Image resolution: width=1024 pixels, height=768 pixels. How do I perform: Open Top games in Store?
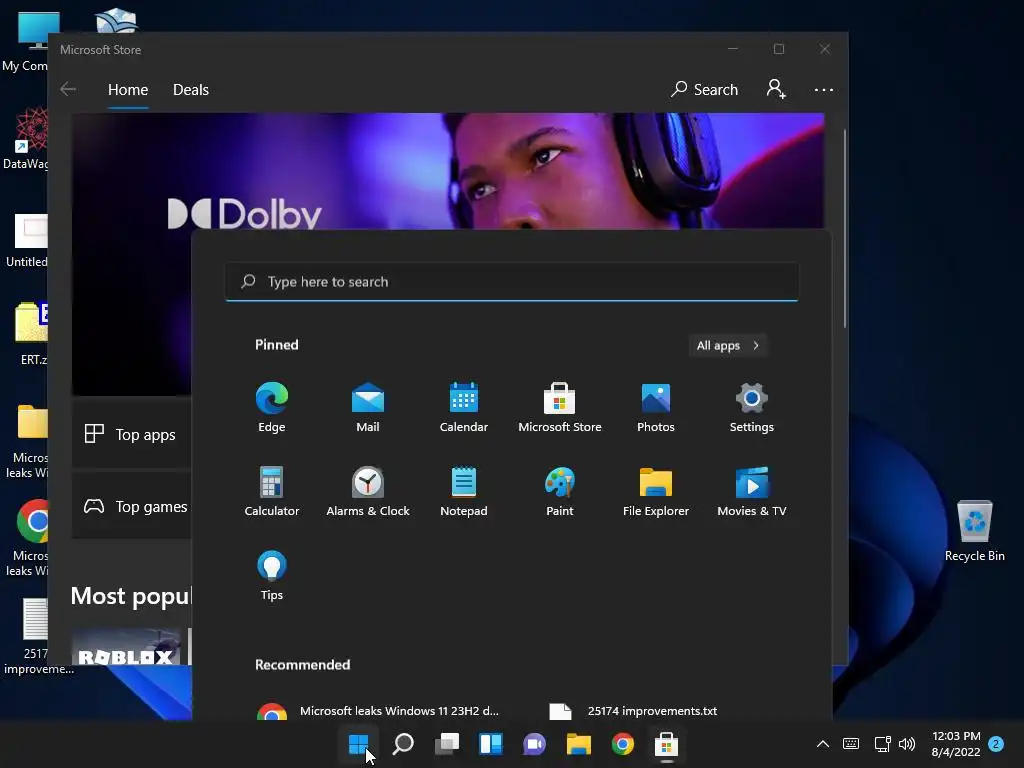coord(131,506)
